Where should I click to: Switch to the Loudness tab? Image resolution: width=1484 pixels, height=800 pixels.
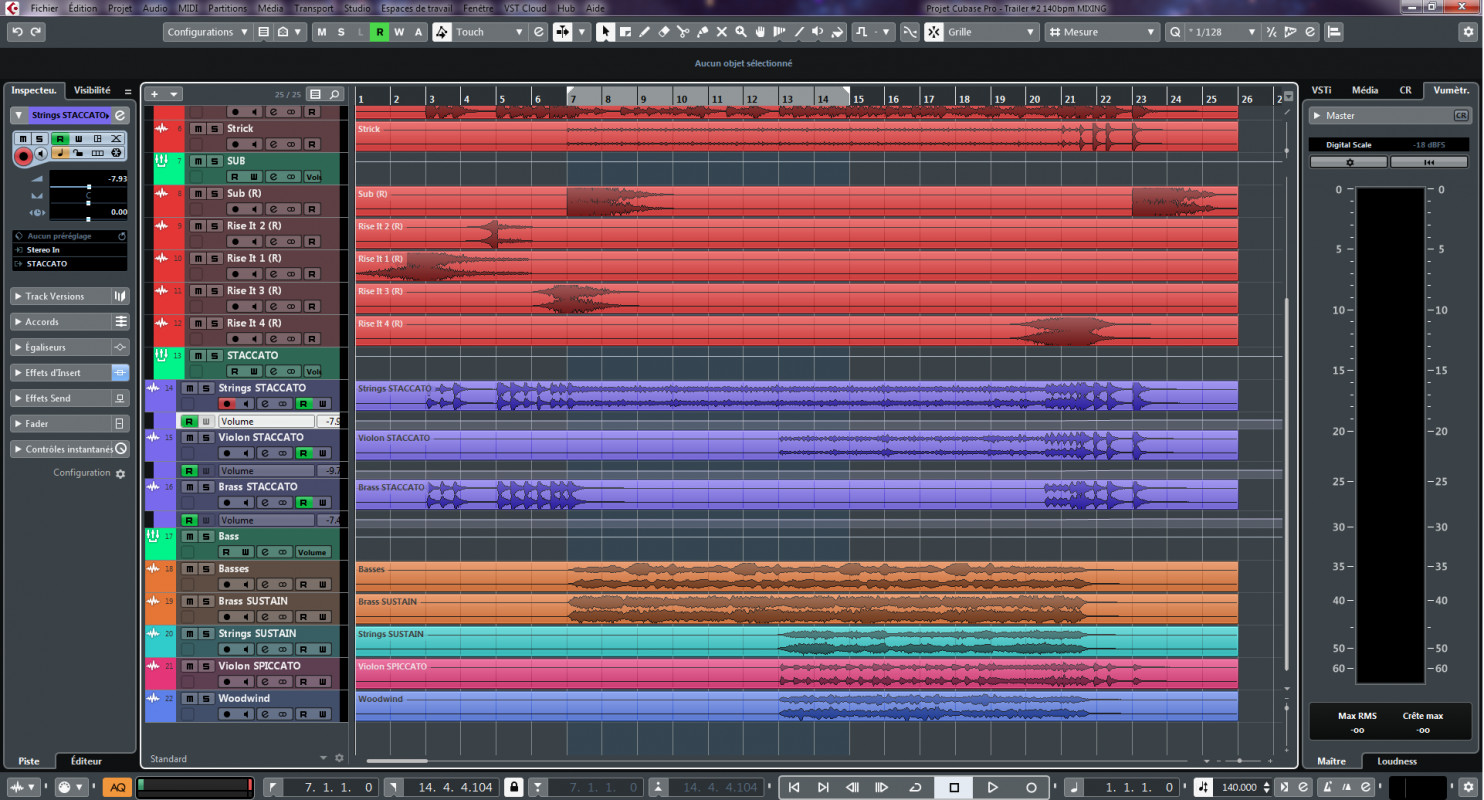tap(1397, 761)
